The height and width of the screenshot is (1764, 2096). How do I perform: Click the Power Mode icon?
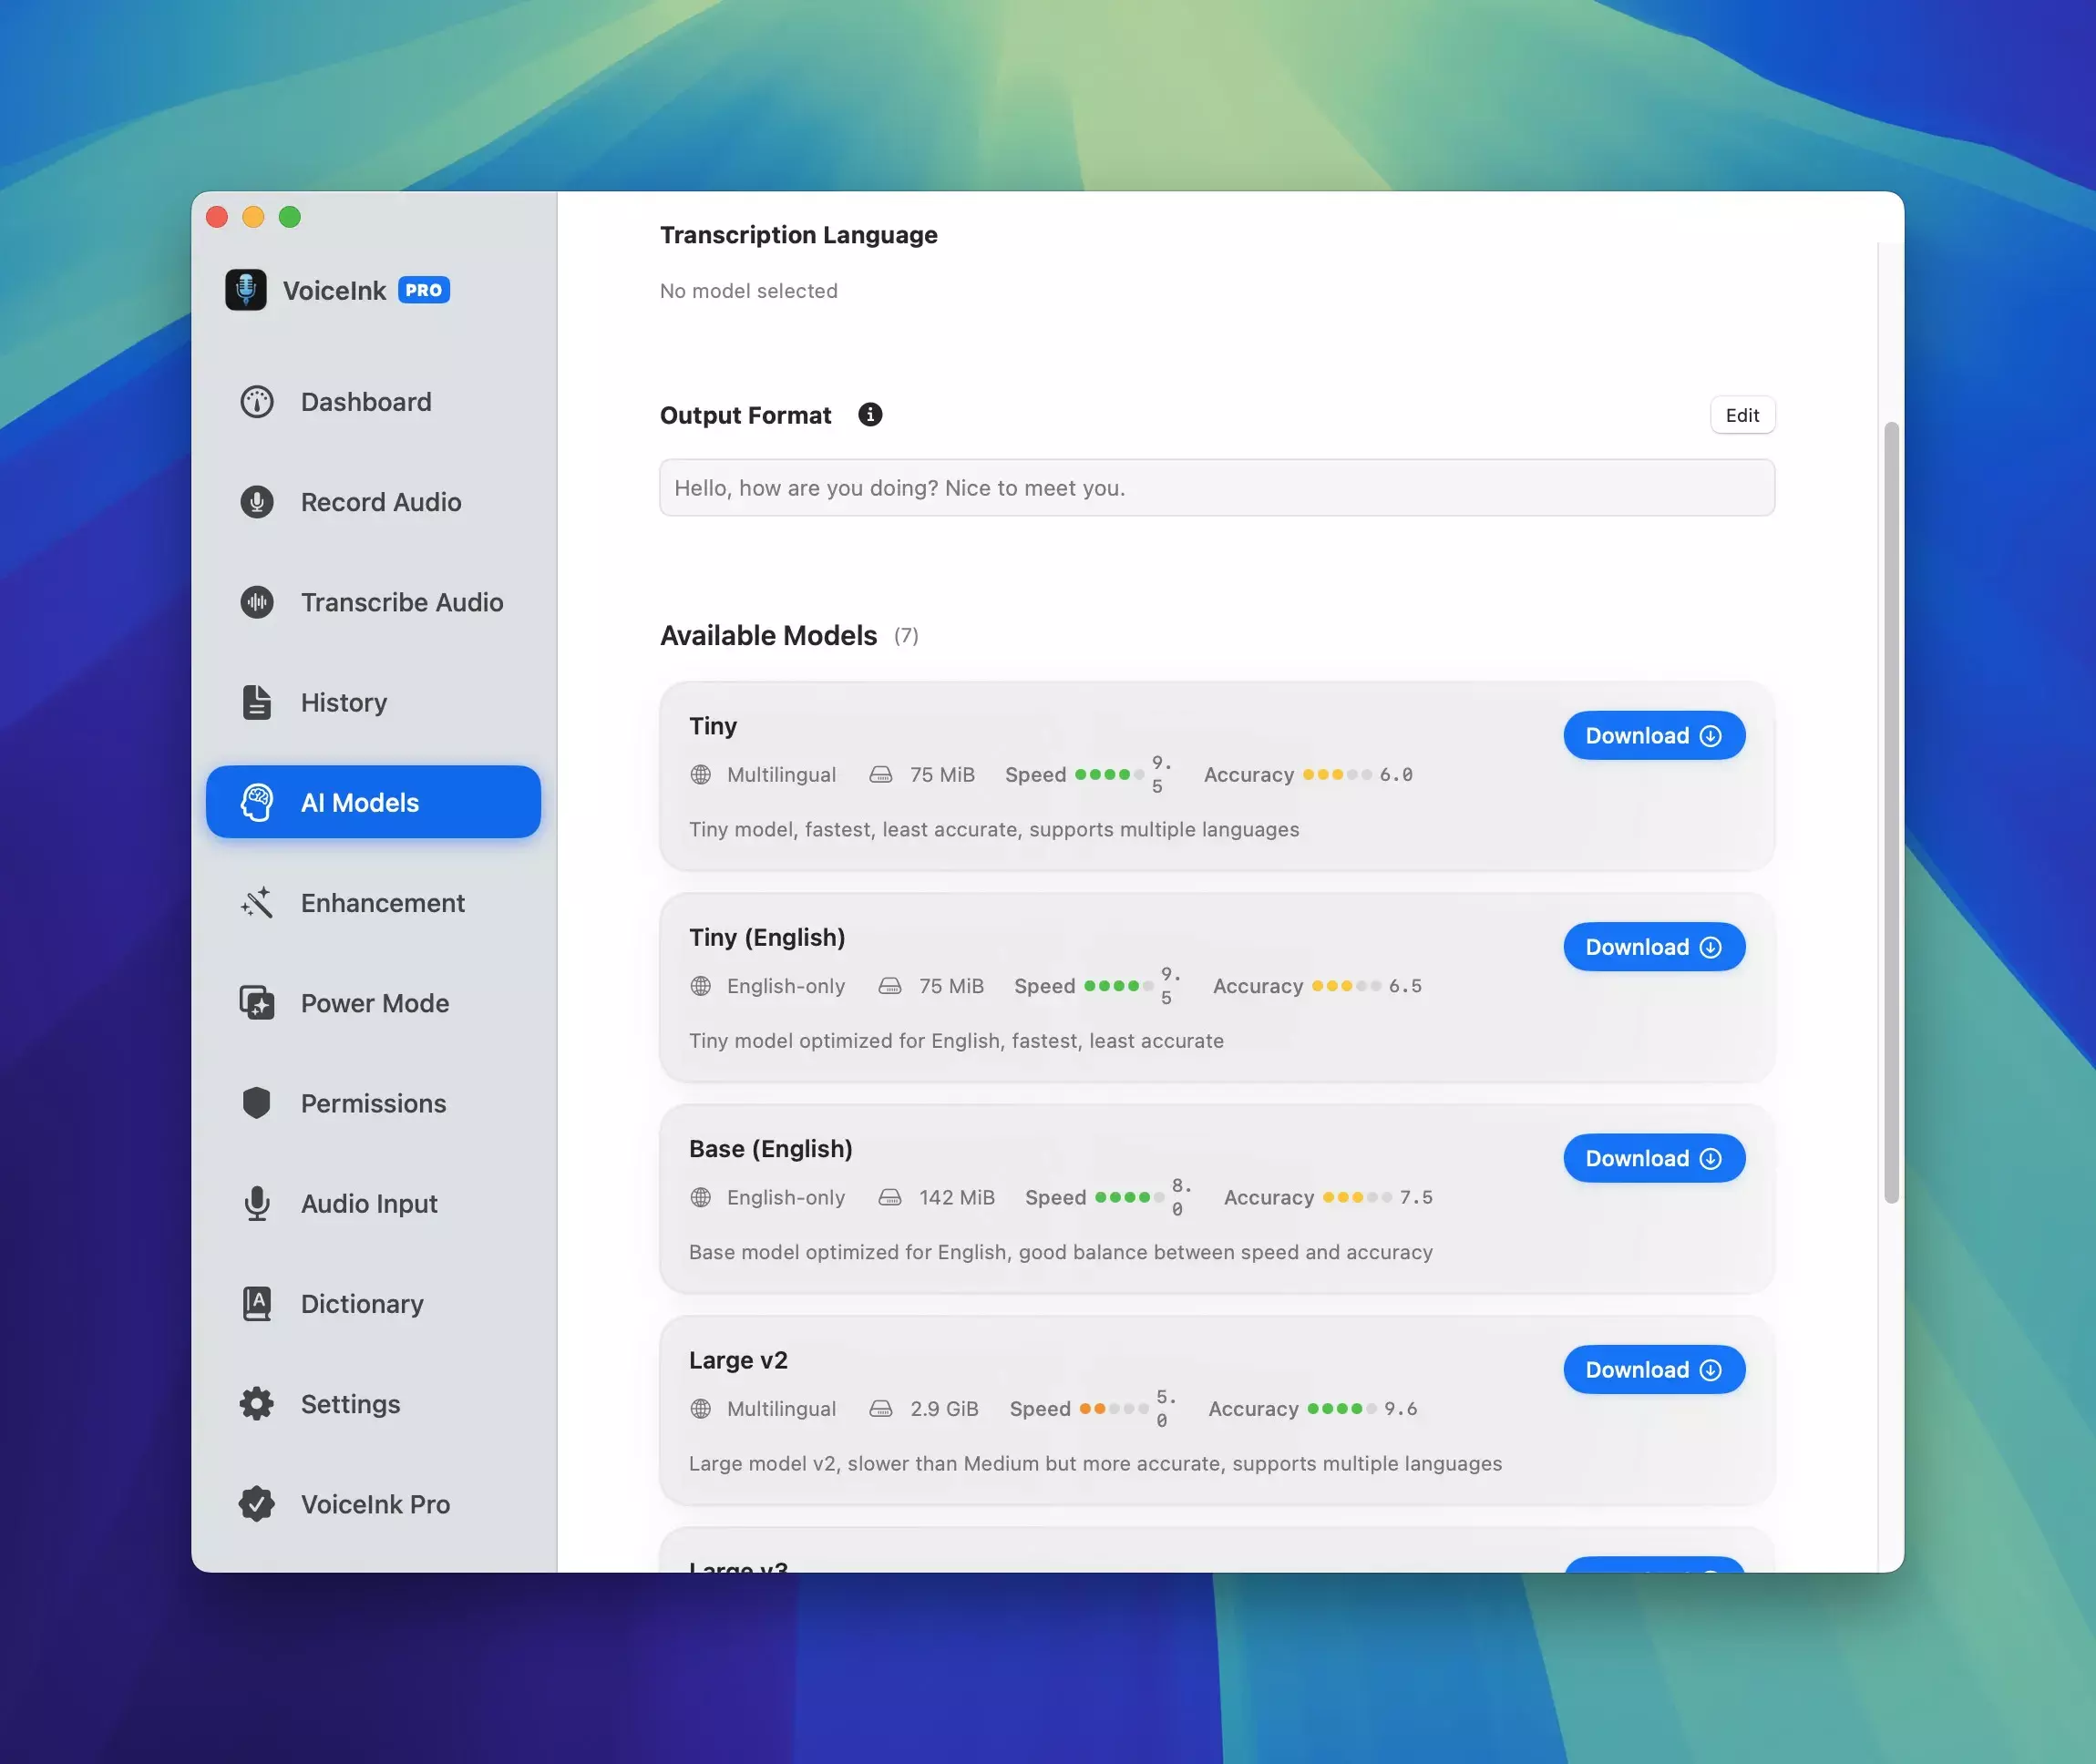pyautogui.click(x=257, y=1003)
